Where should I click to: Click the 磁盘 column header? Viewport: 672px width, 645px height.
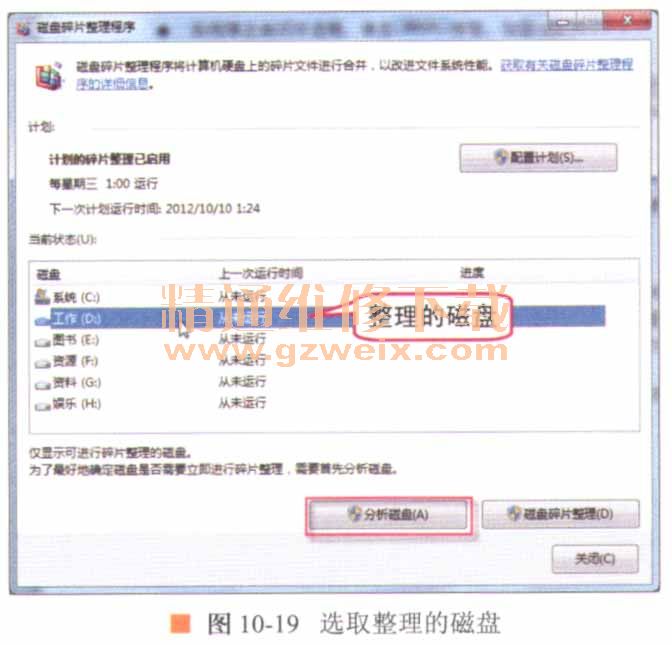pos(48,274)
